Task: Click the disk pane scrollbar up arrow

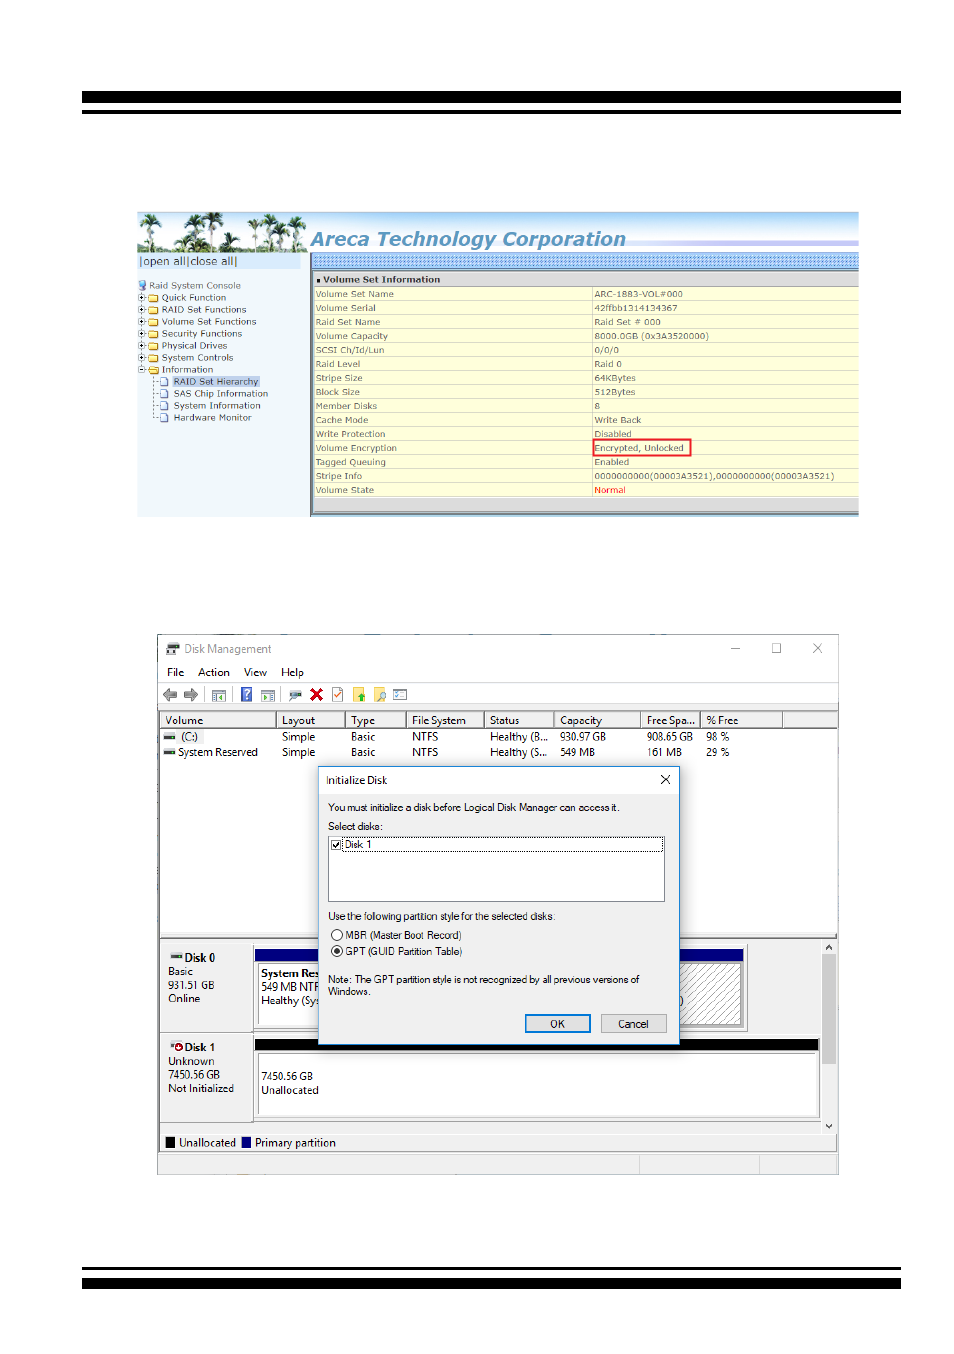Action: (829, 947)
